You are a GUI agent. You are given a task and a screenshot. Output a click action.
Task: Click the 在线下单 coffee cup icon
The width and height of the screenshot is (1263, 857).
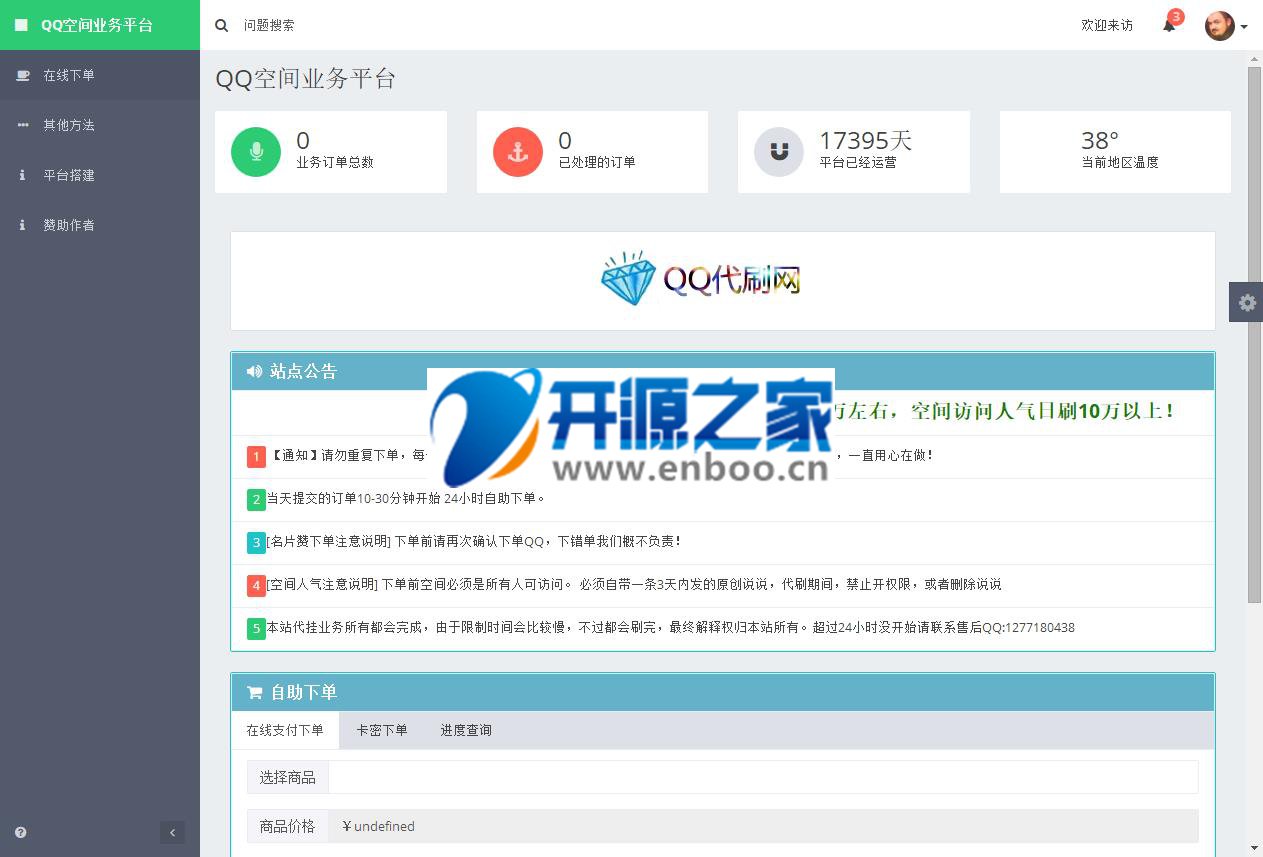(23, 75)
